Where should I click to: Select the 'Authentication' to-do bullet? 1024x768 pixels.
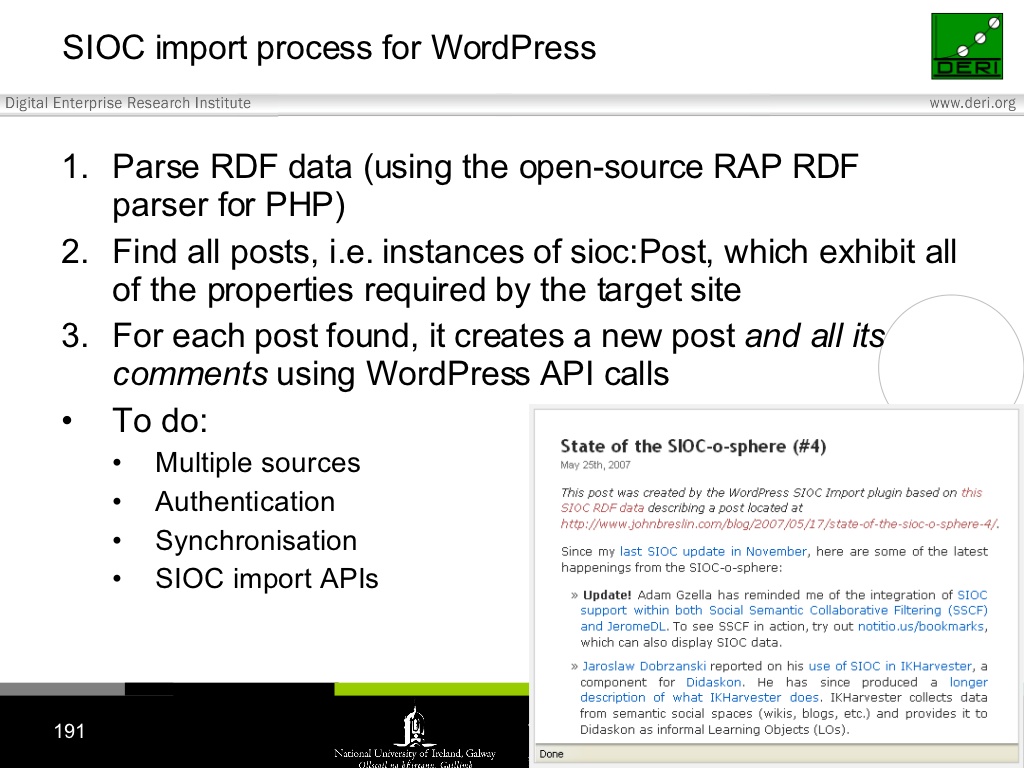(x=245, y=502)
